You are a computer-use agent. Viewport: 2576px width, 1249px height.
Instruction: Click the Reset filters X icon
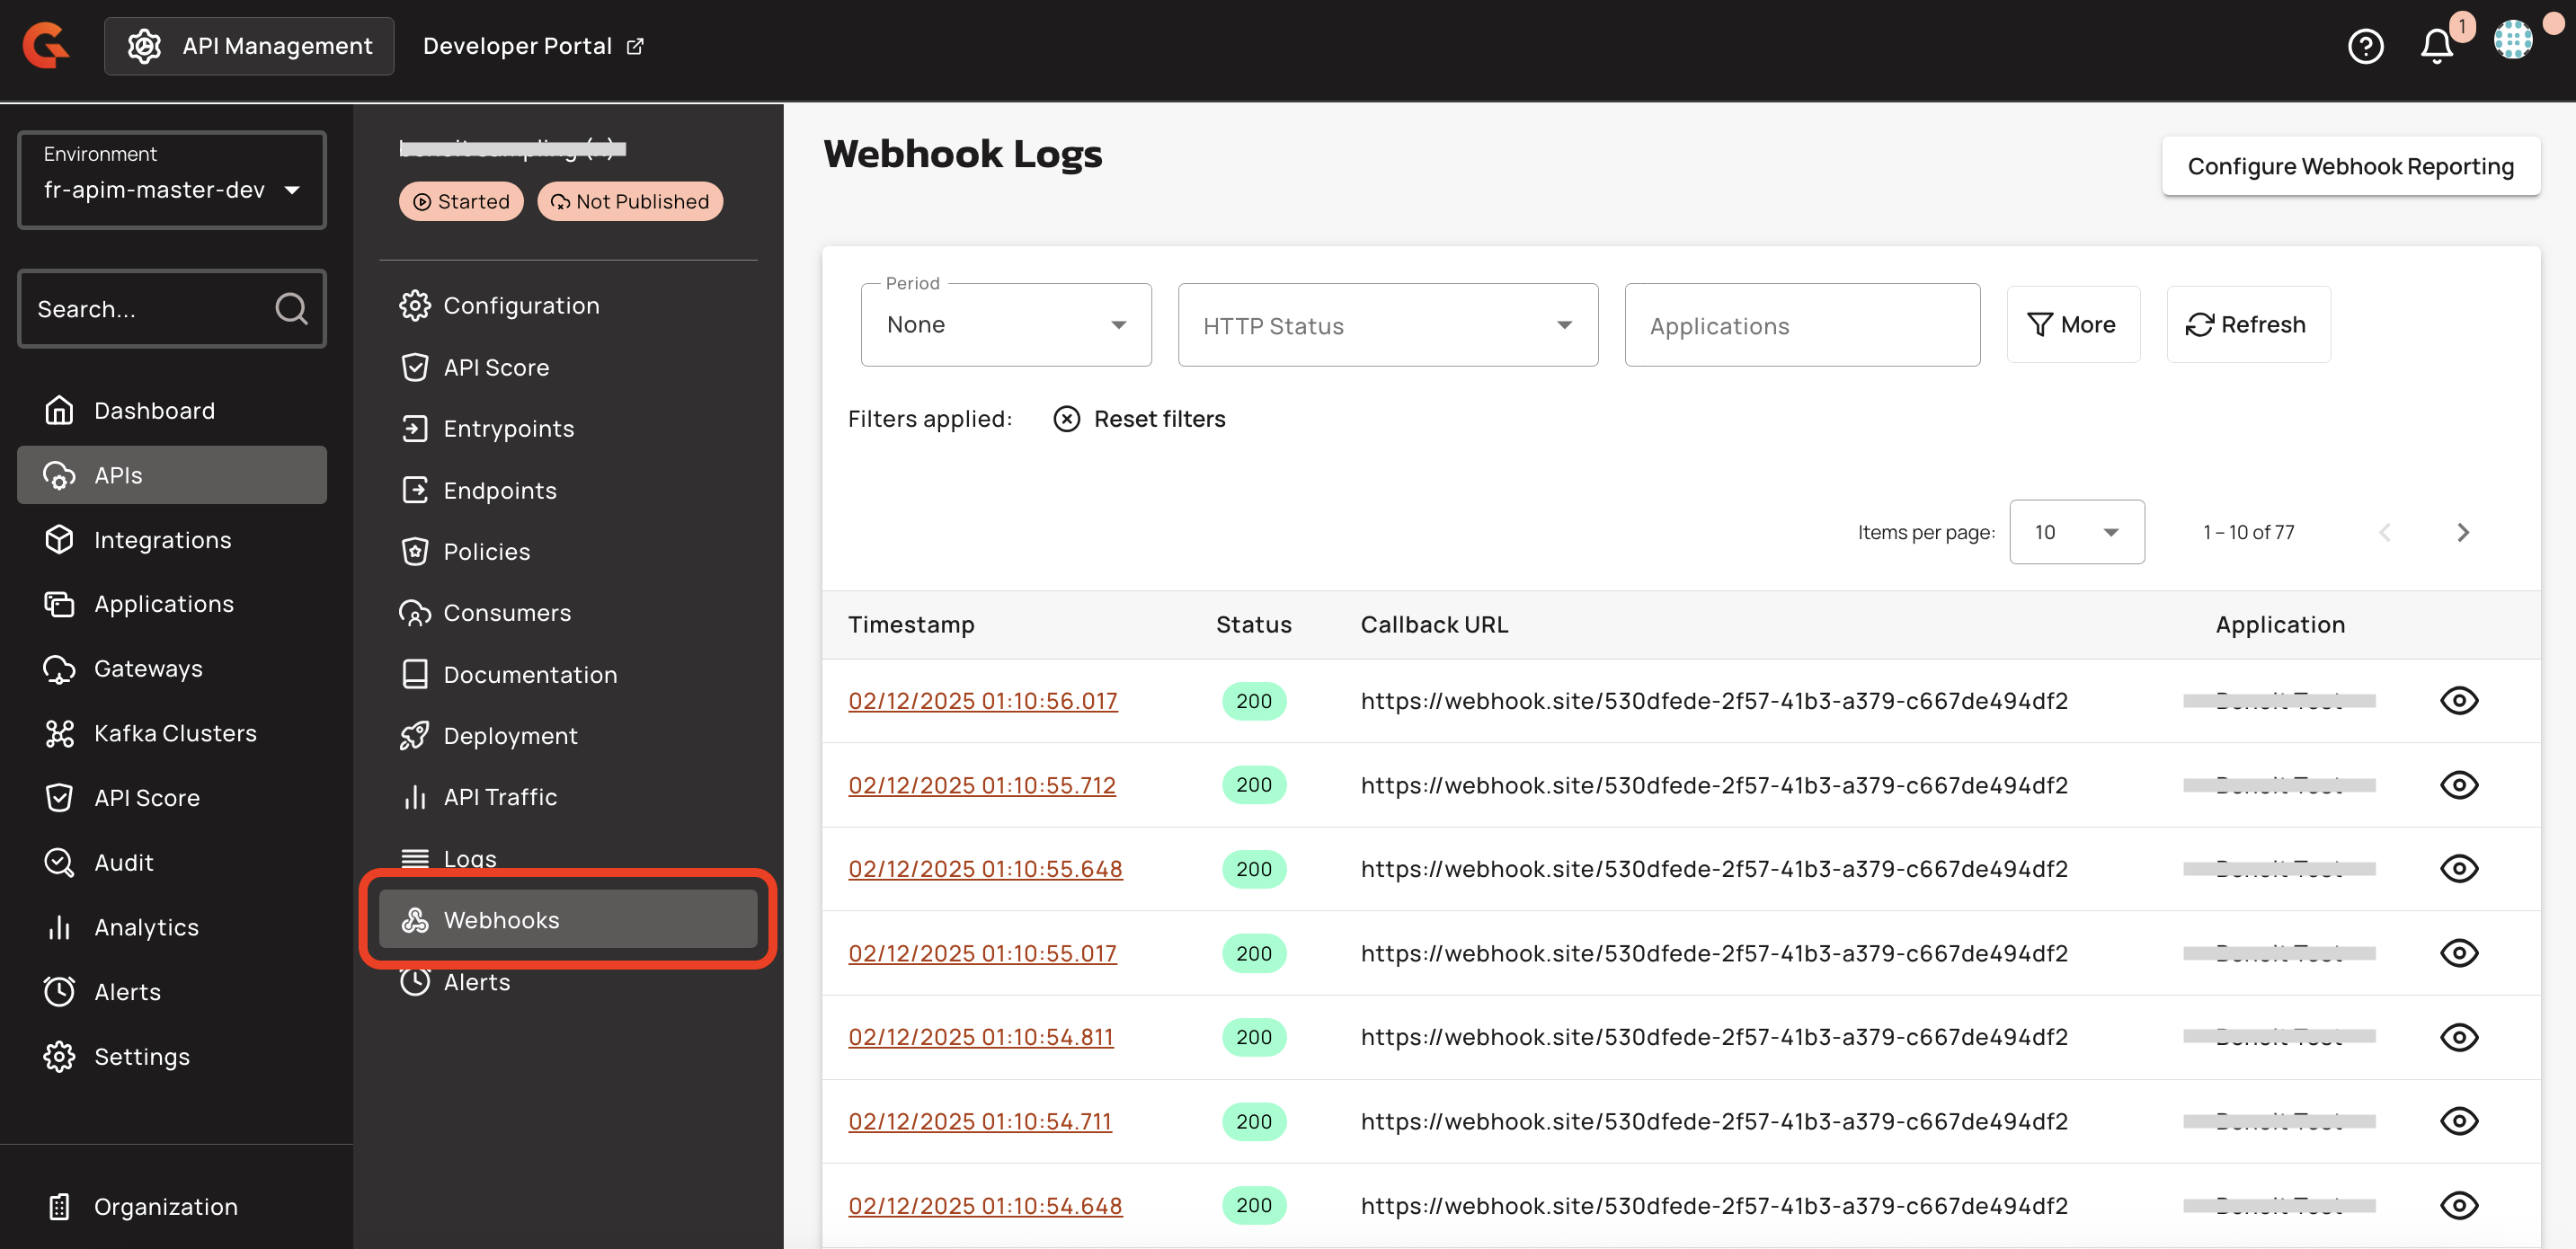tap(1066, 419)
